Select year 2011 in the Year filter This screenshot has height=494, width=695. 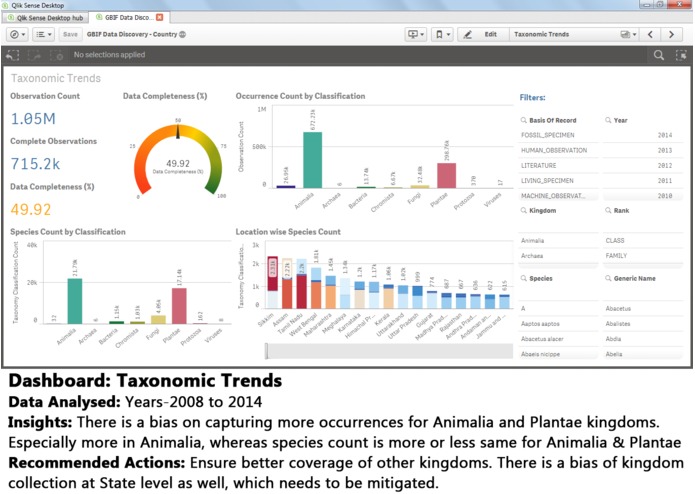coord(643,180)
